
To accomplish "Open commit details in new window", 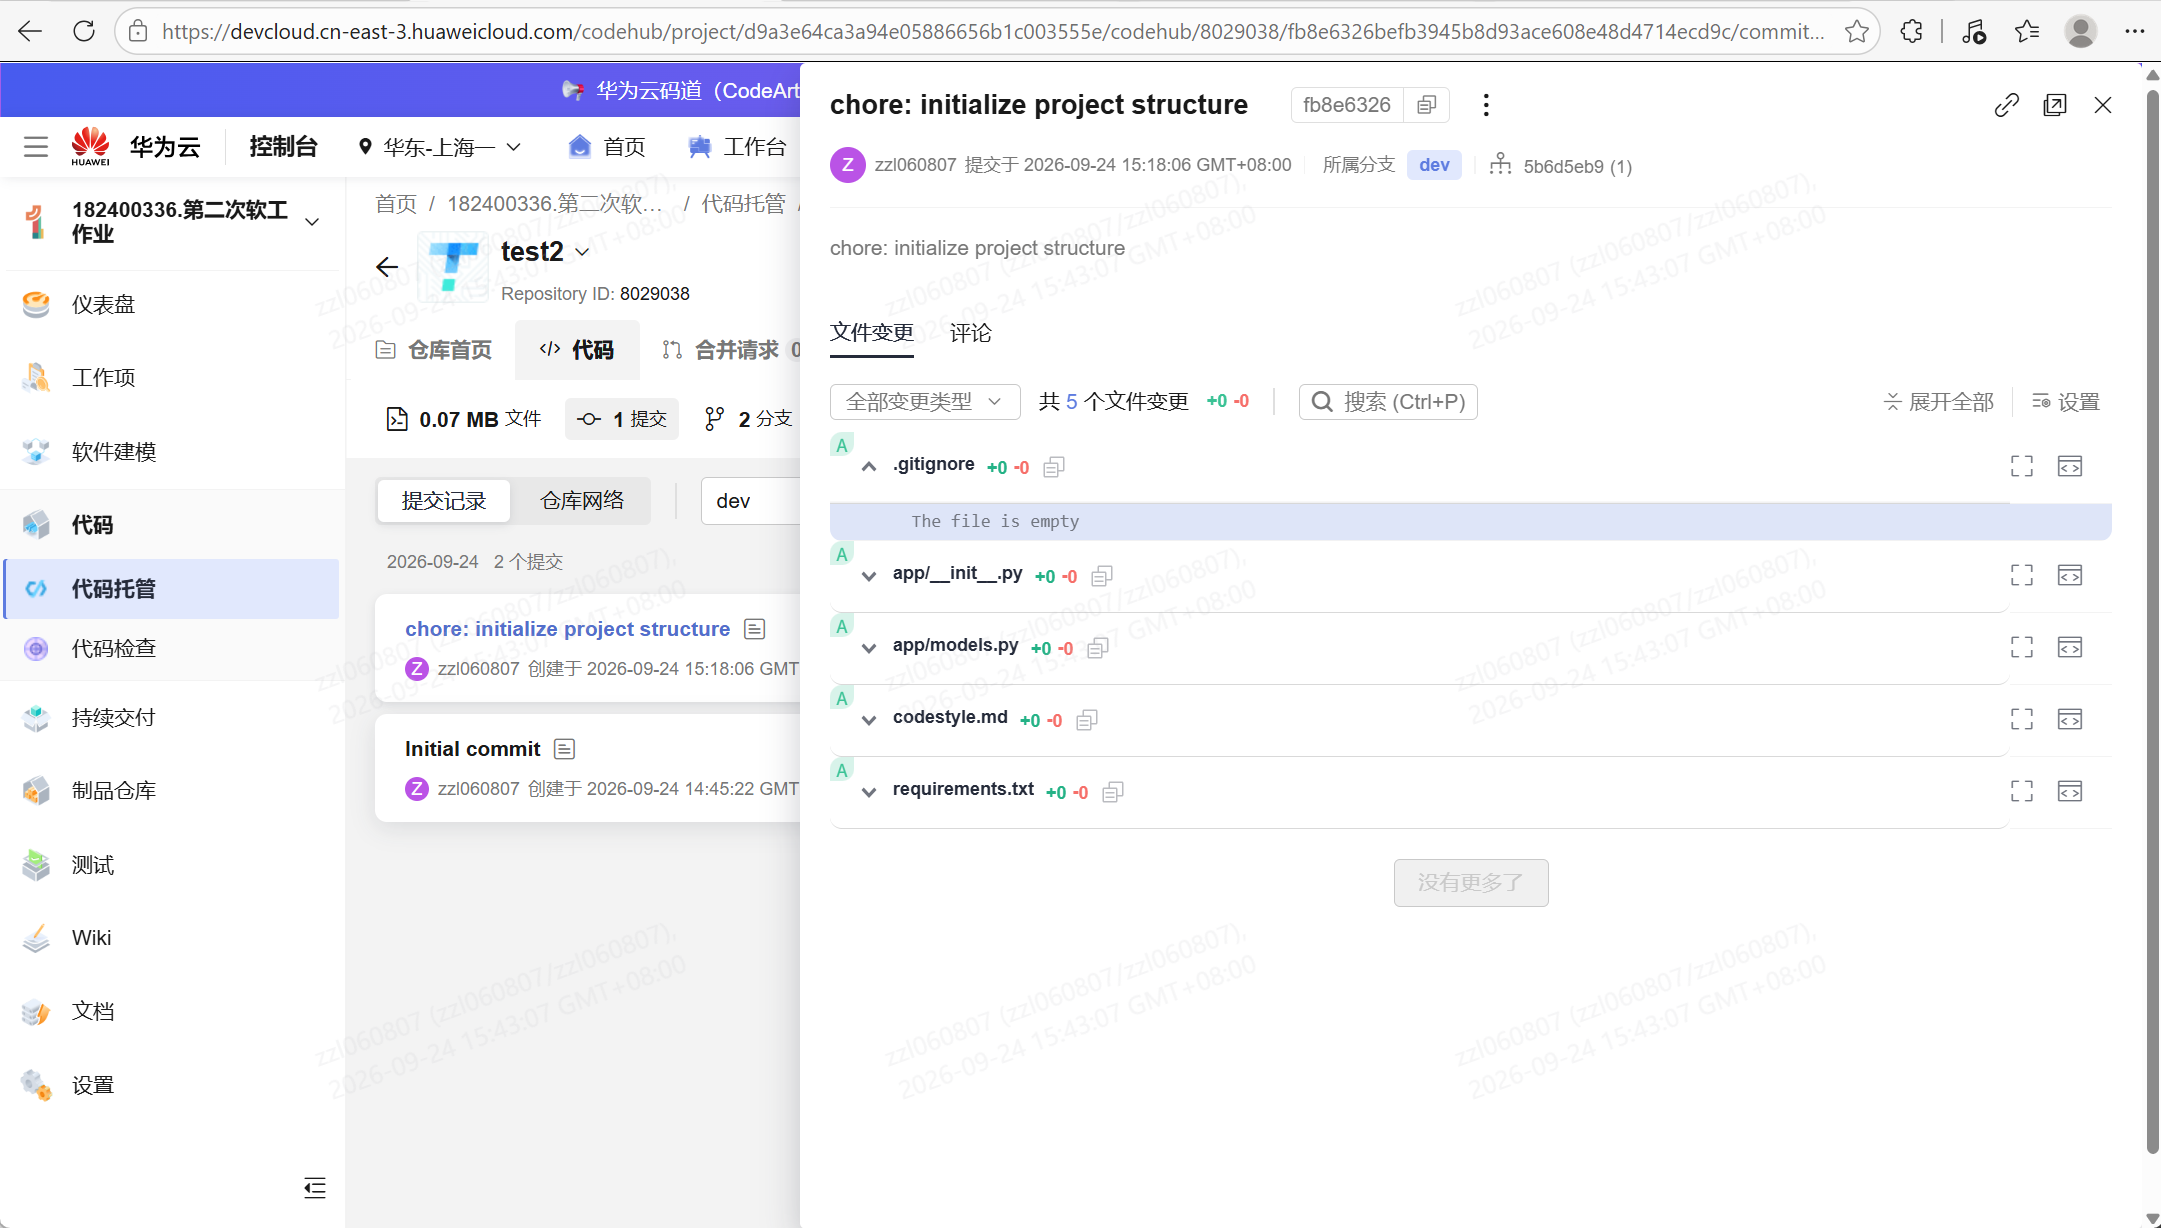I will click(2055, 105).
